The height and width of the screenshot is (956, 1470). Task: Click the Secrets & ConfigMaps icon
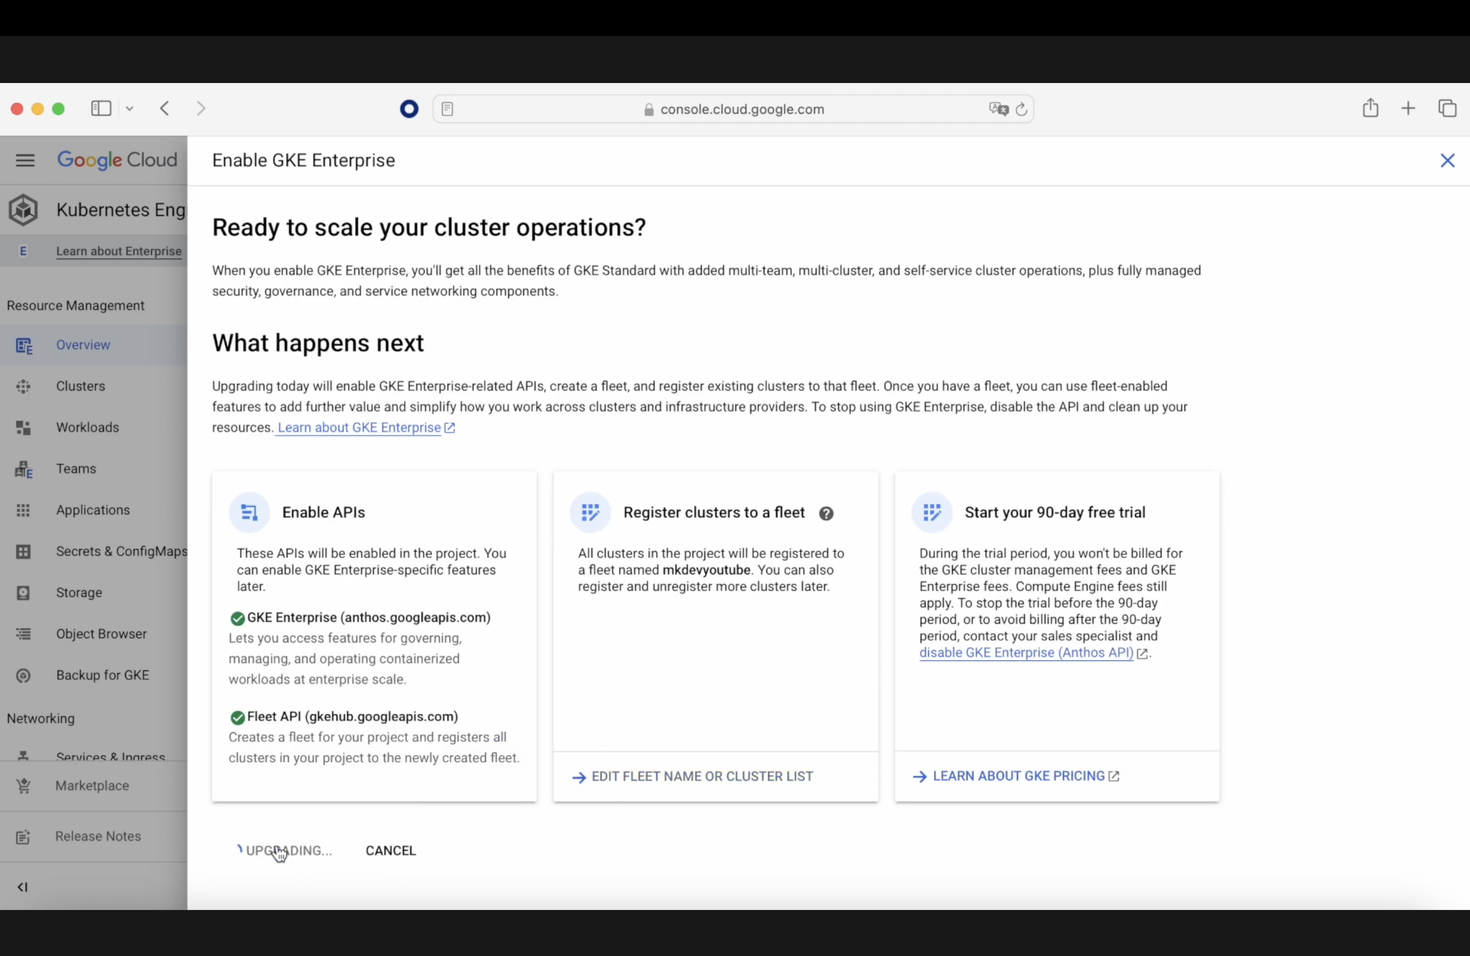pyautogui.click(x=24, y=552)
